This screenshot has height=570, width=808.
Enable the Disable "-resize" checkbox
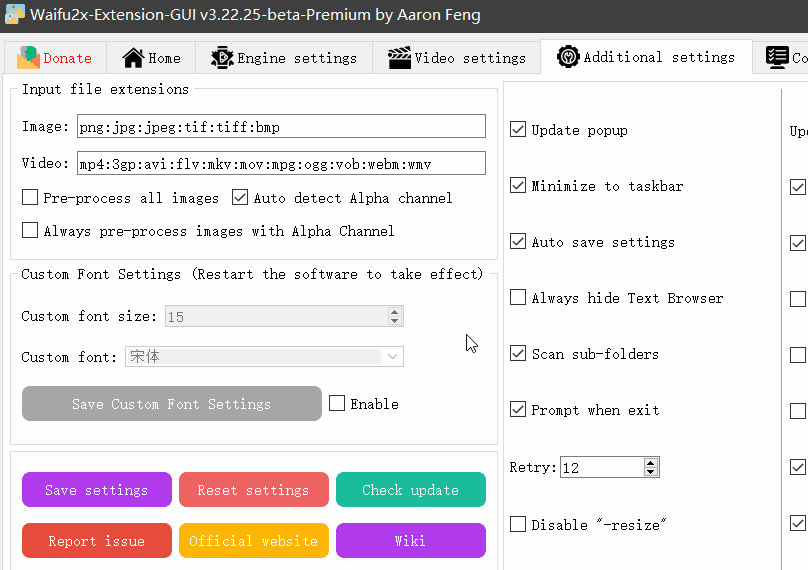518,524
